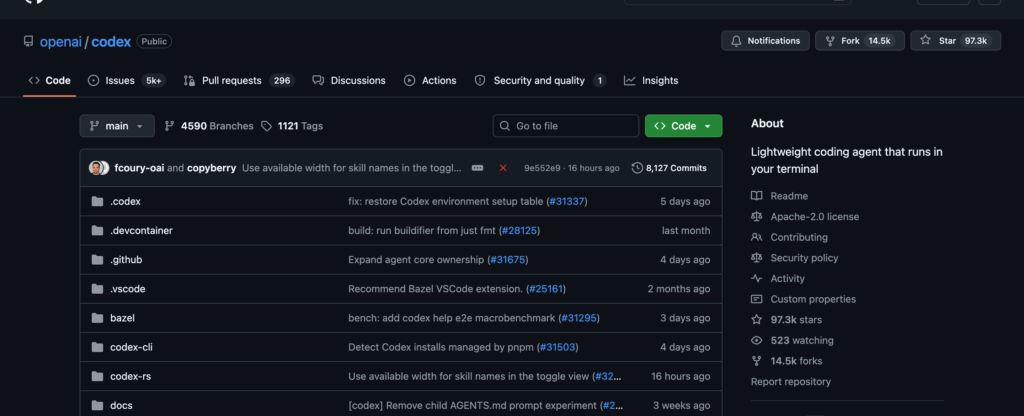Open the Custom properties link
This screenshot has height=416, width=1024.
pyautogui.click(x=804, y=299)
